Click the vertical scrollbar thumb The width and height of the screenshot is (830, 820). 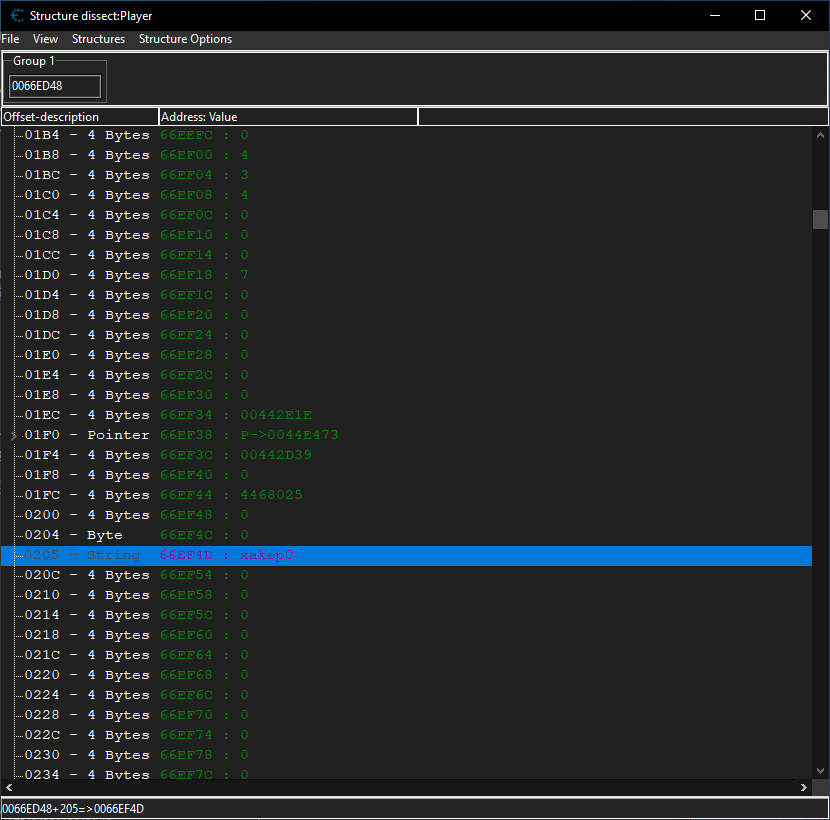click(820, 219)
